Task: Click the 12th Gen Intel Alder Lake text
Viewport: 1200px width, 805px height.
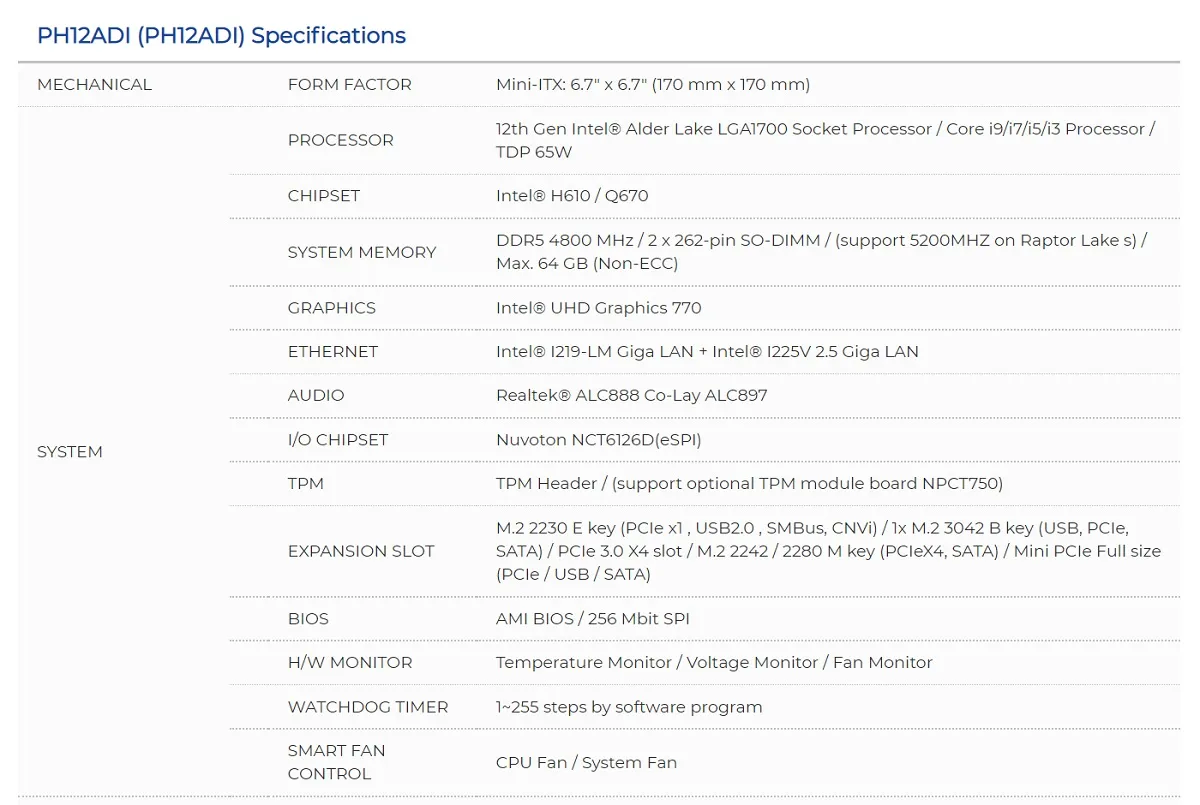Action: point(826,140)
